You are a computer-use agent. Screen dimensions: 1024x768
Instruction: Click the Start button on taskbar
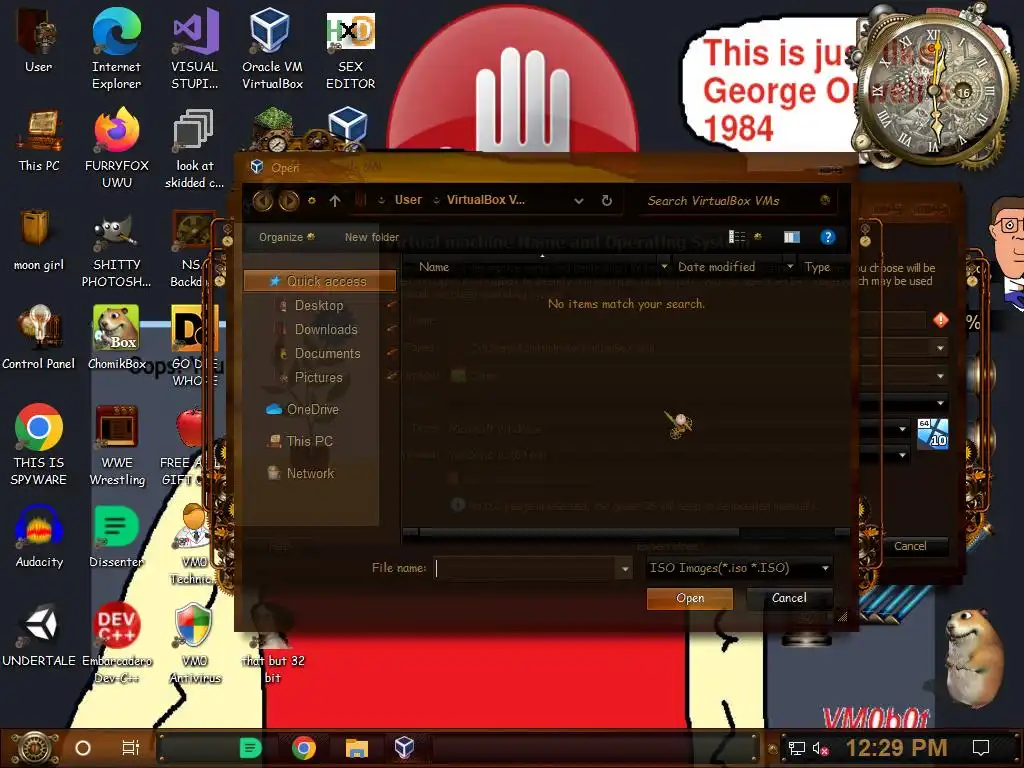click(35, 748)
